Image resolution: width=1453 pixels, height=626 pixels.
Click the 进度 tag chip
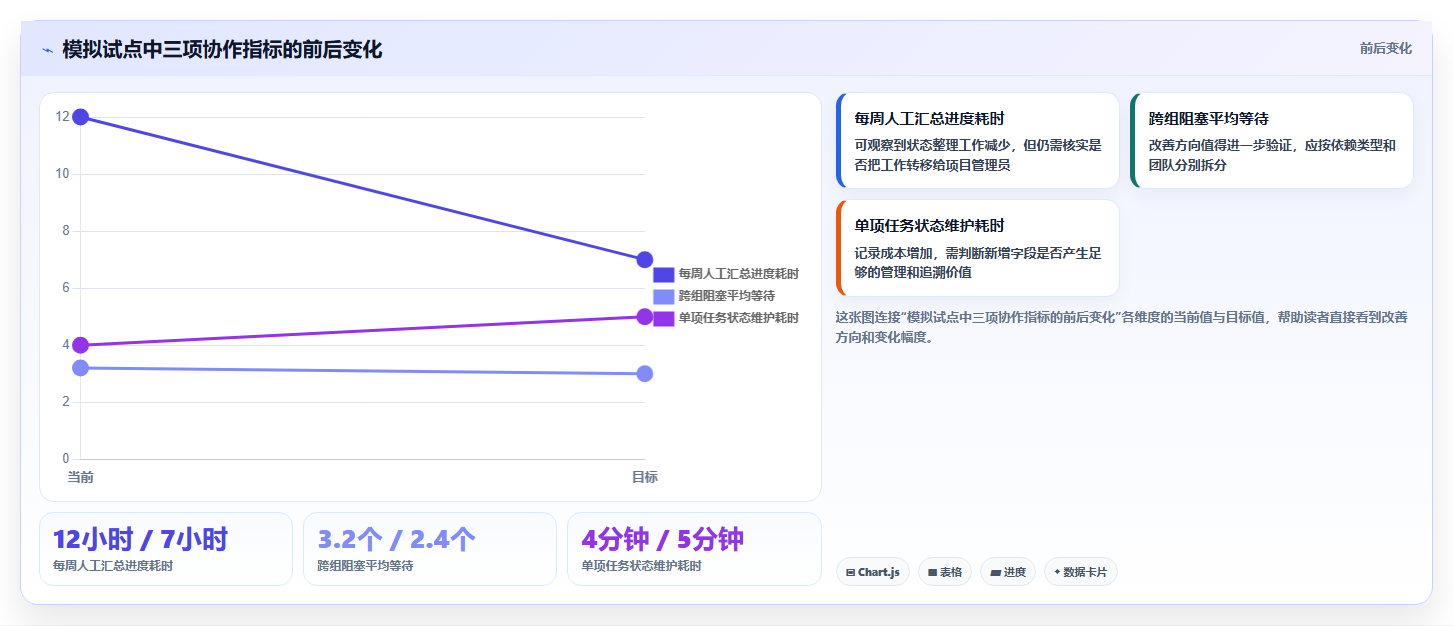click(1008, 572)
